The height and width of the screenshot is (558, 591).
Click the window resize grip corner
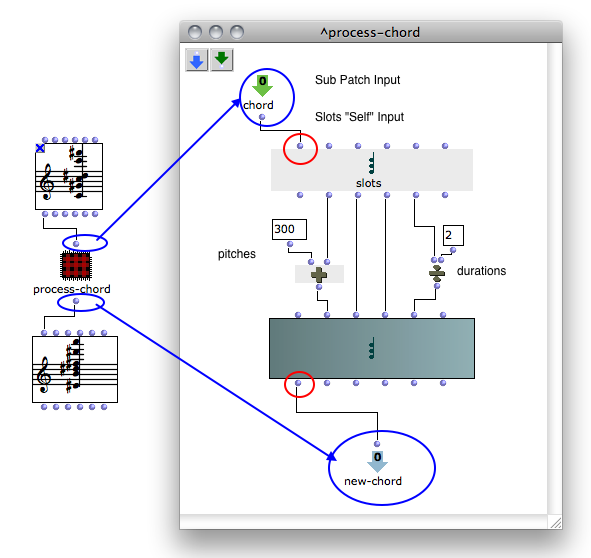click(556, 523)
